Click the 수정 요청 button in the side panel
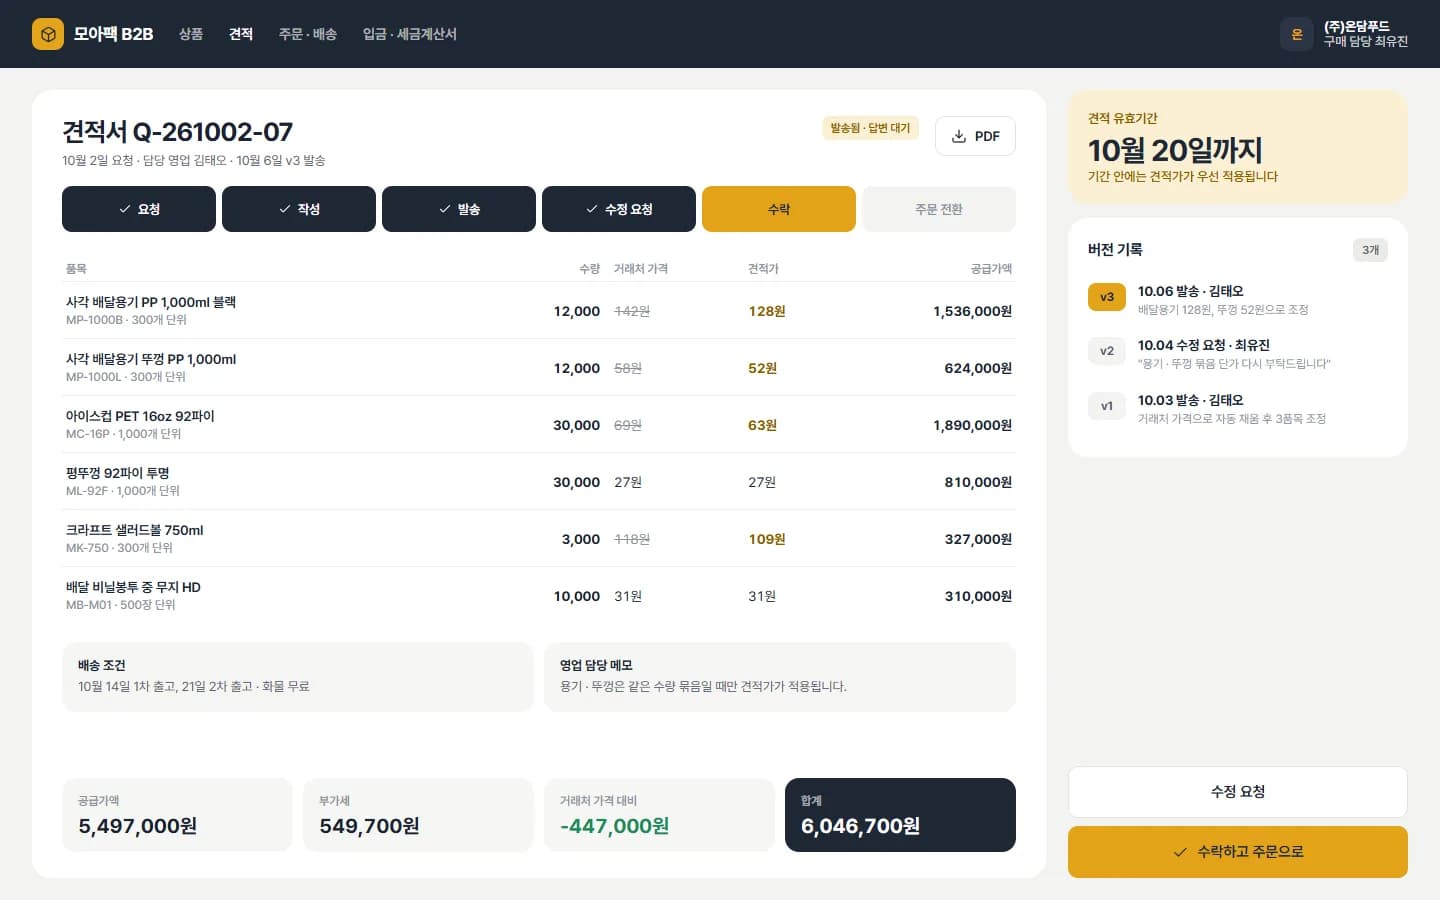 click(x=1238, y=792)
